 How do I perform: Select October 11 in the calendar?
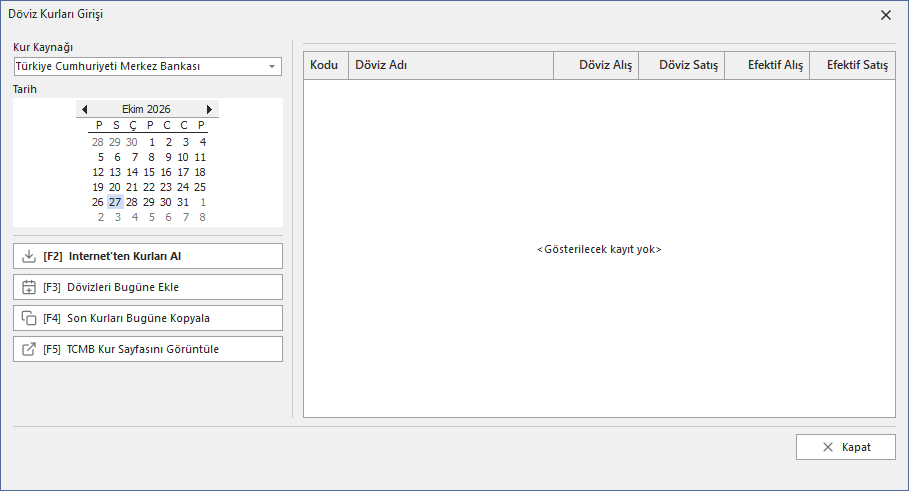pyautogui.click(x=200, y=157)
